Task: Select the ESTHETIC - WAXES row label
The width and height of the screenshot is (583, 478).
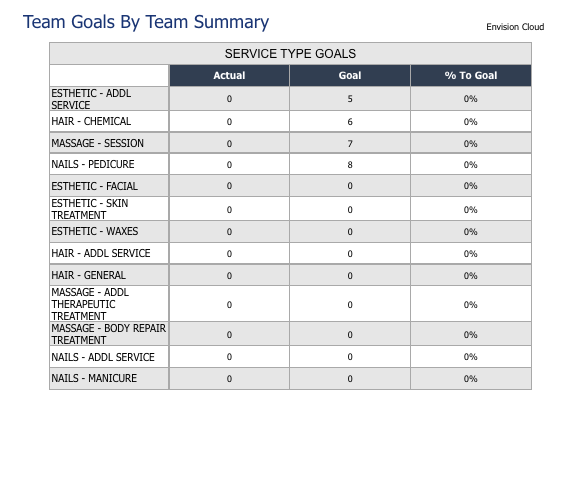Action: click(x=95, y=231)
